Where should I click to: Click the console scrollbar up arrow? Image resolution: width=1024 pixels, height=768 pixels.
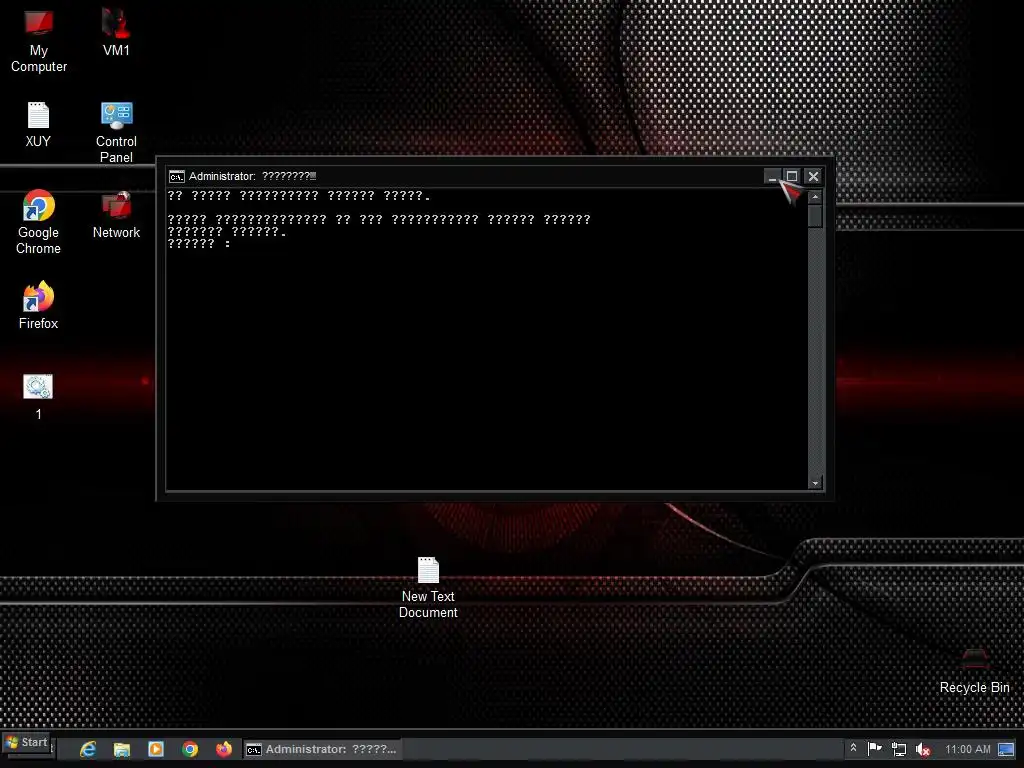pos(815,197)
